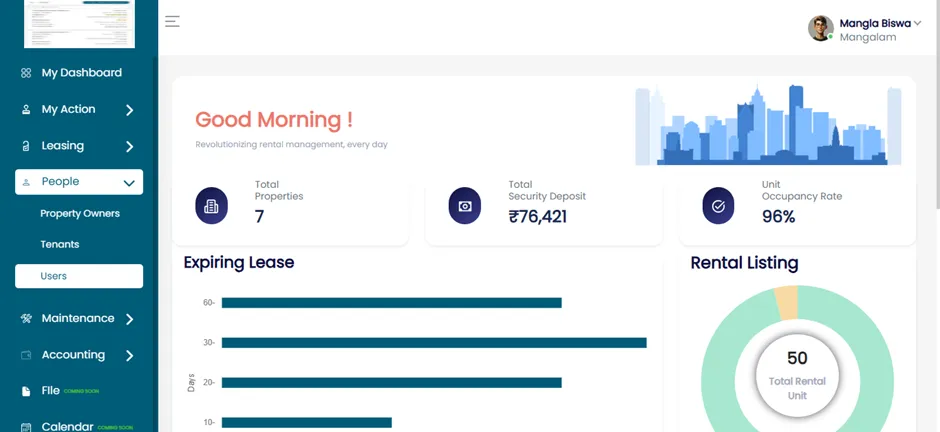
Task: Click the Leasing icon in sidebar
Action: click(26, 146)
